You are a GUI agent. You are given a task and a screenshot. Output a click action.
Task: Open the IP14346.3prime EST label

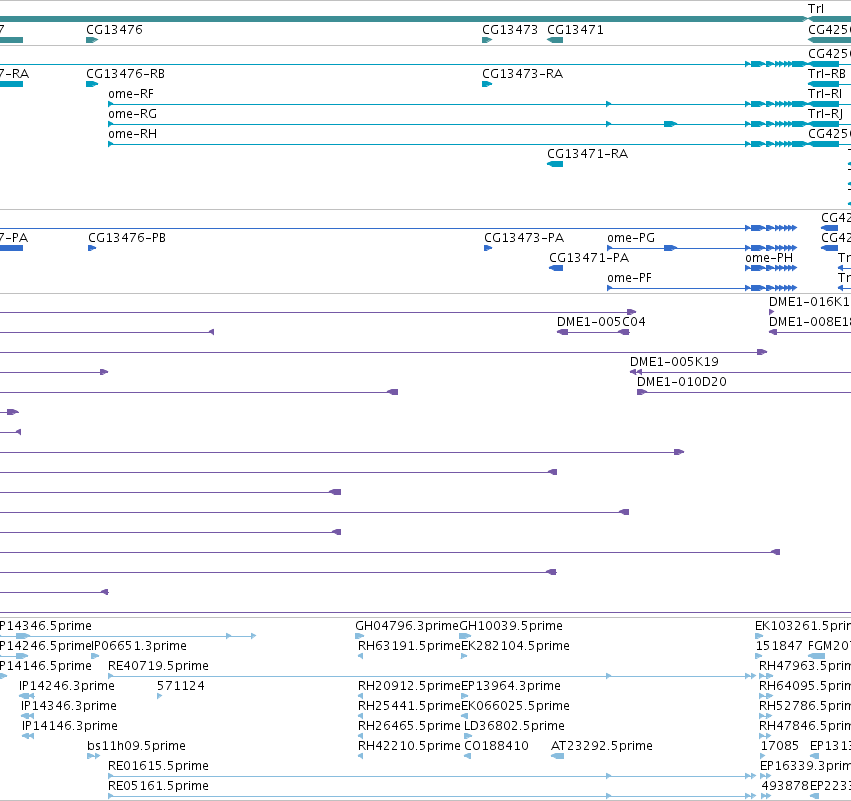tap(69, 707)
